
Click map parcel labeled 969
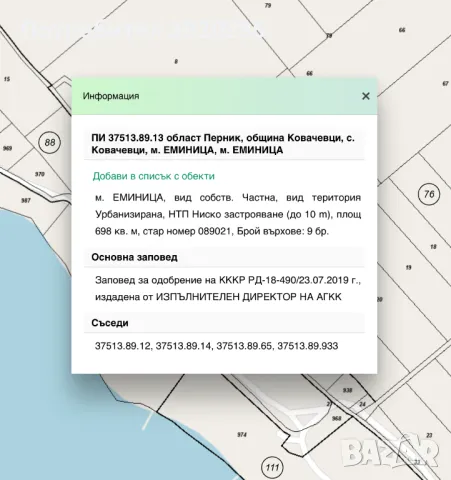pos(7,148)
